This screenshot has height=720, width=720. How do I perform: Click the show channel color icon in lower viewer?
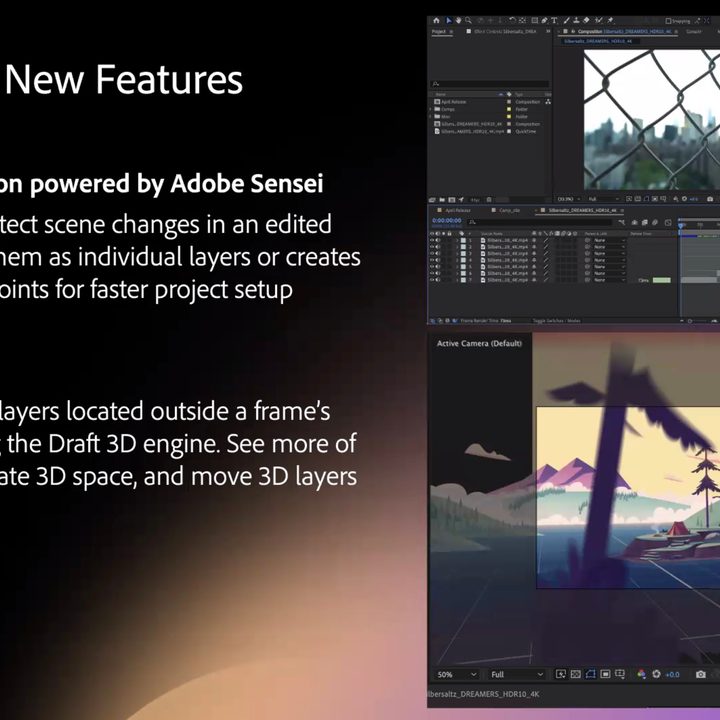tap(641, 674)
